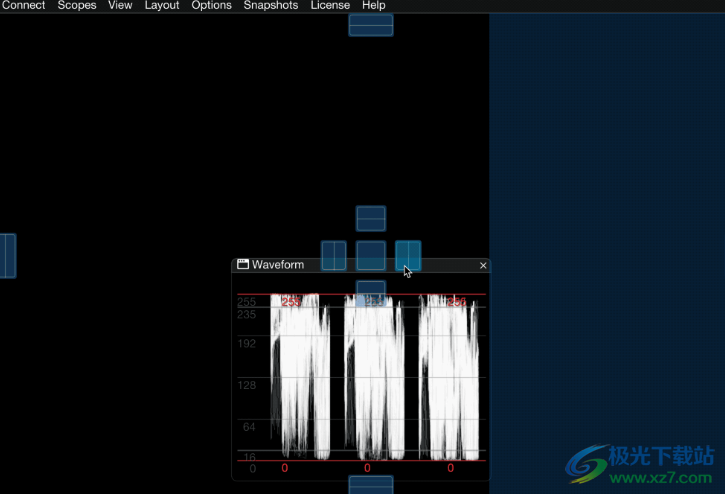
Task: Choose the dock-top target in center cluster
Action: tap(371, 218)
